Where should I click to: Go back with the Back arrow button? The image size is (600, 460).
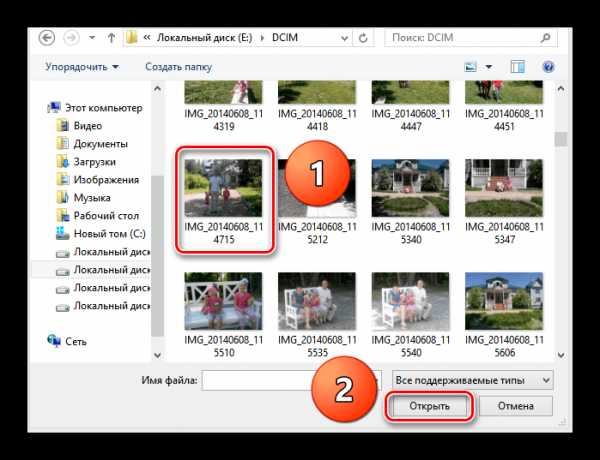click(47, 38)
